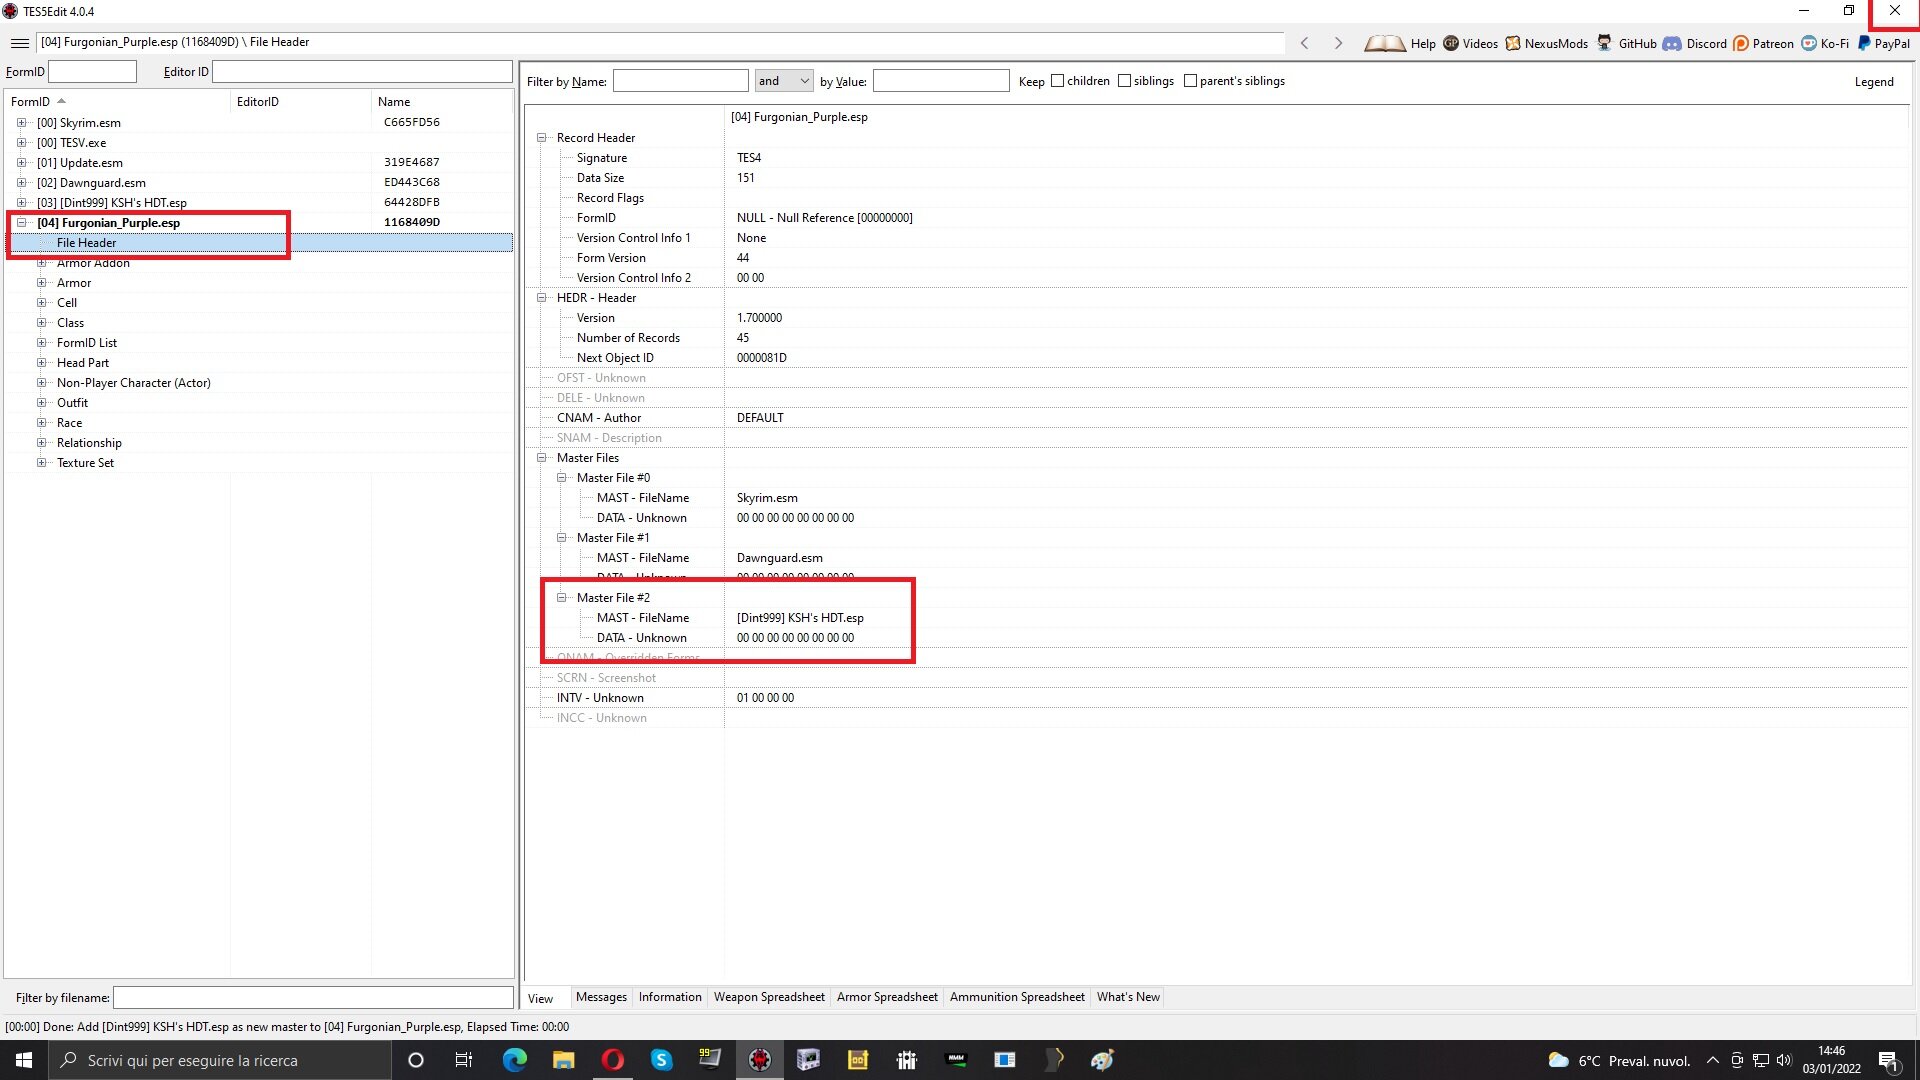The image size is (1920, 1080).
Task: Expand the [00] Skyrim.esm node
Action: 21,123
